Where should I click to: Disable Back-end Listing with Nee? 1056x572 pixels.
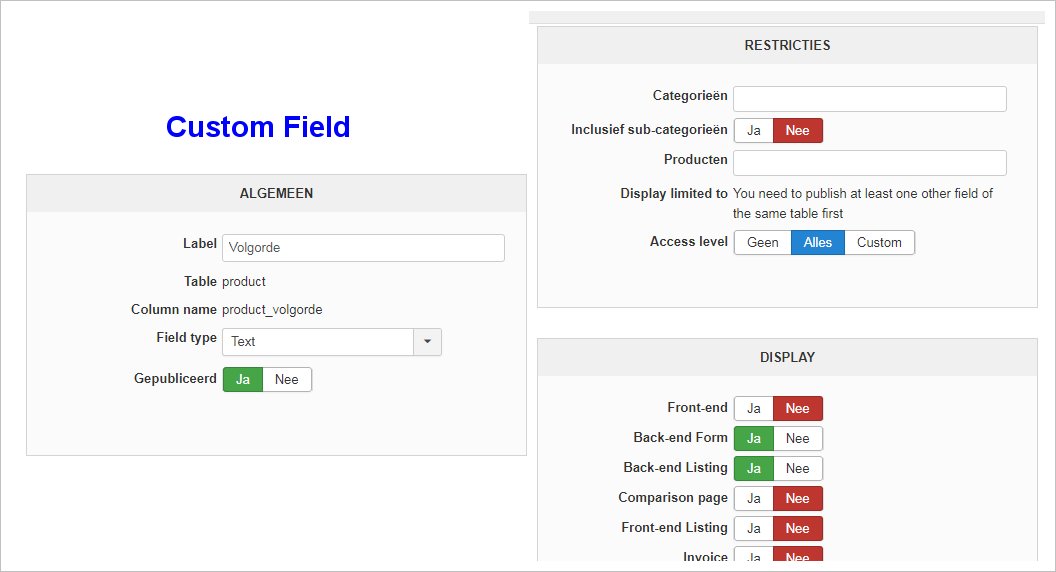(x=798, y=469)
